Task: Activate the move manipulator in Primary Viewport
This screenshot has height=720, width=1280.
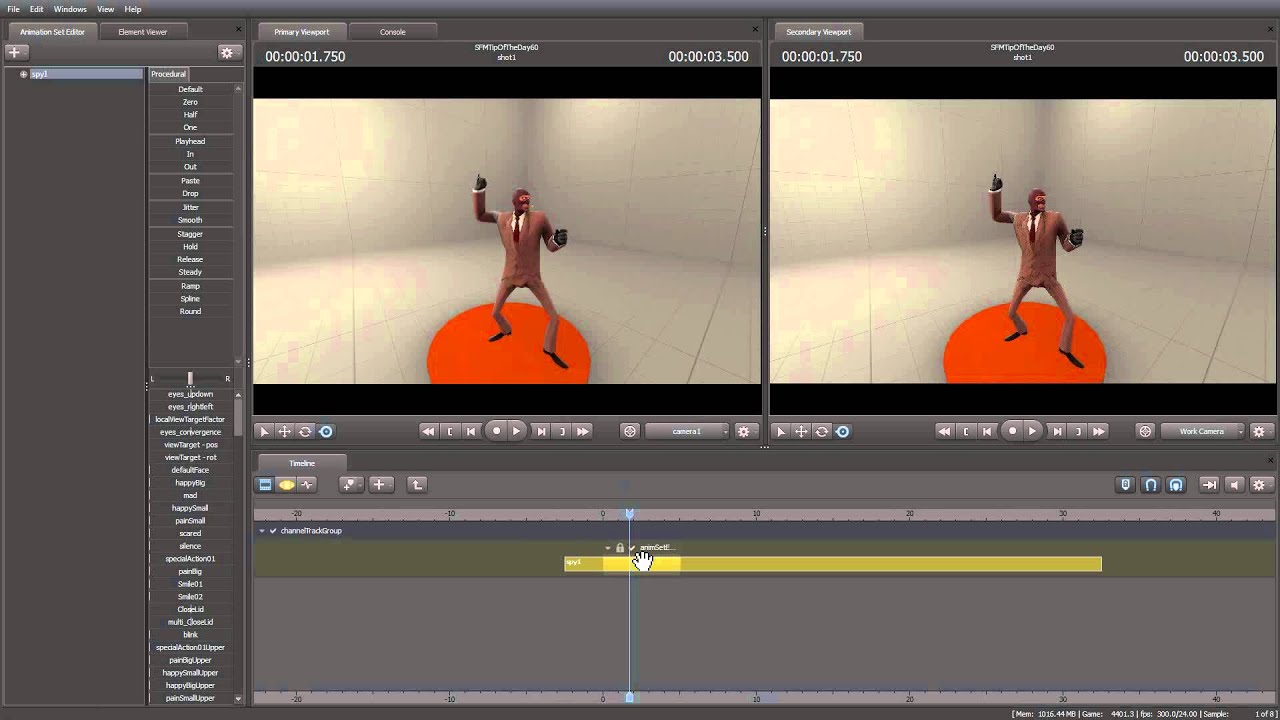Action: [x=284, y=431]
